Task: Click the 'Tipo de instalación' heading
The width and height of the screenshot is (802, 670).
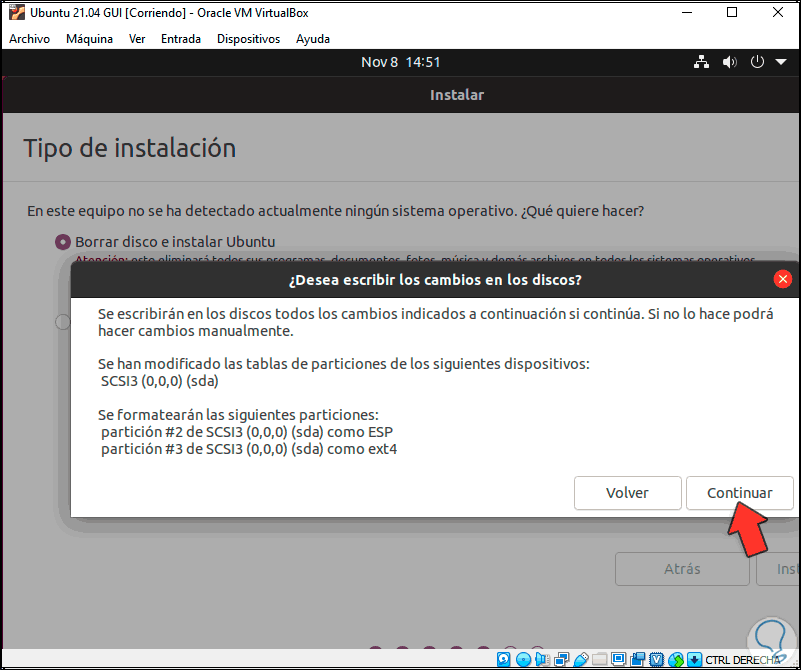Action: tap(129, 148)
